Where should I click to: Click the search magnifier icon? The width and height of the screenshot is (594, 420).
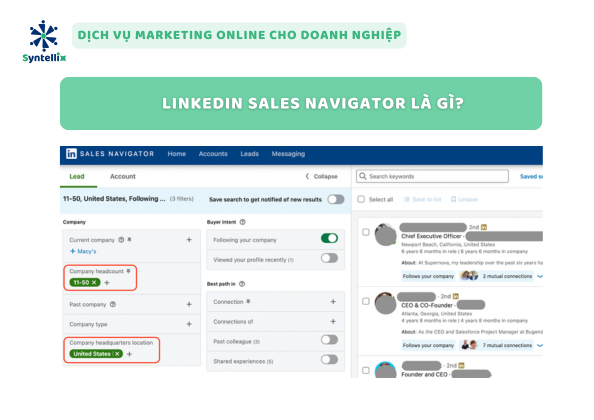363,176
